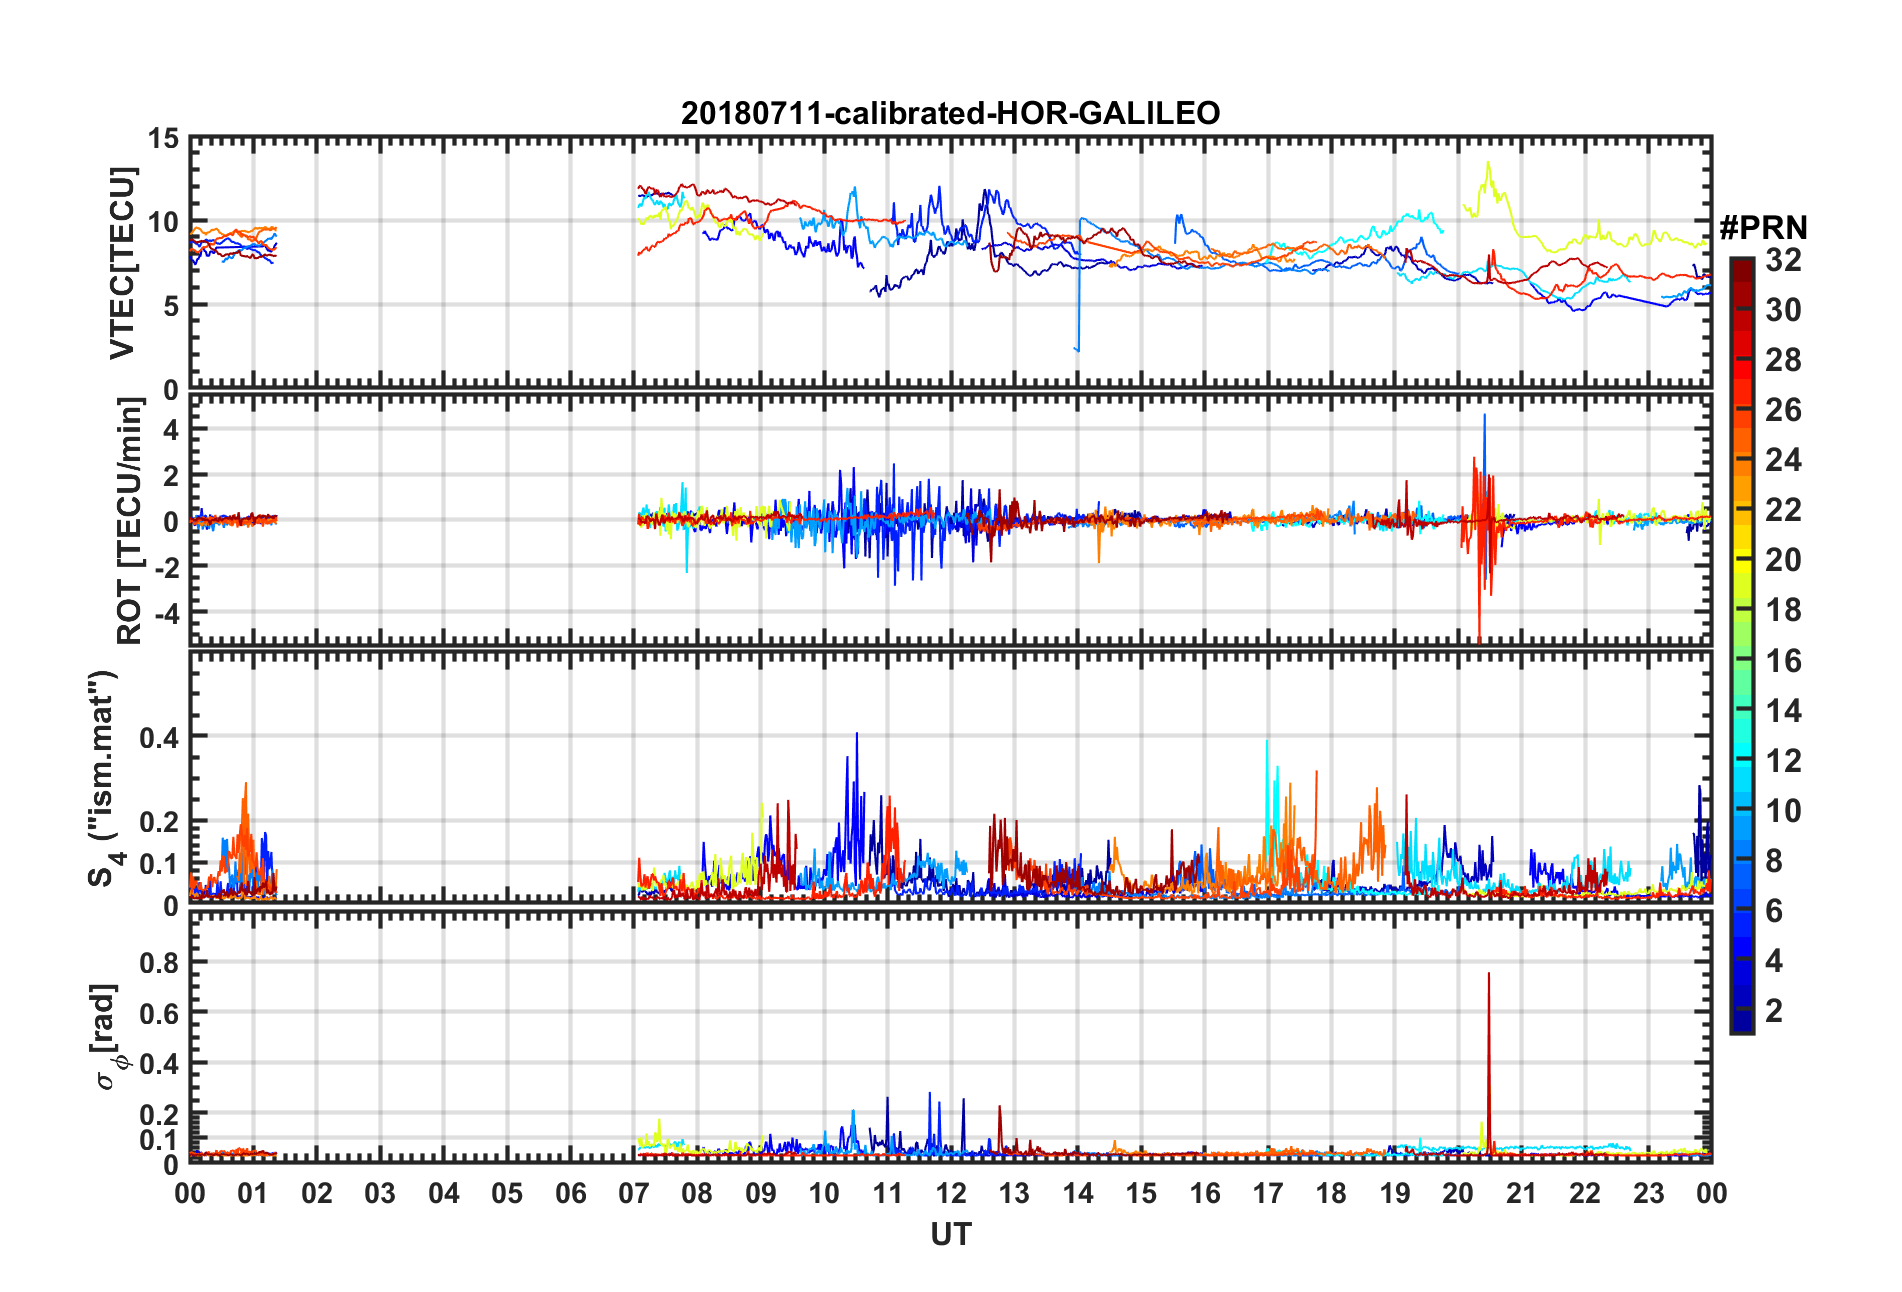
Task: Click the S4 axis tick label "0.4"
Action: pyautogui.click(x=160, y=738)
